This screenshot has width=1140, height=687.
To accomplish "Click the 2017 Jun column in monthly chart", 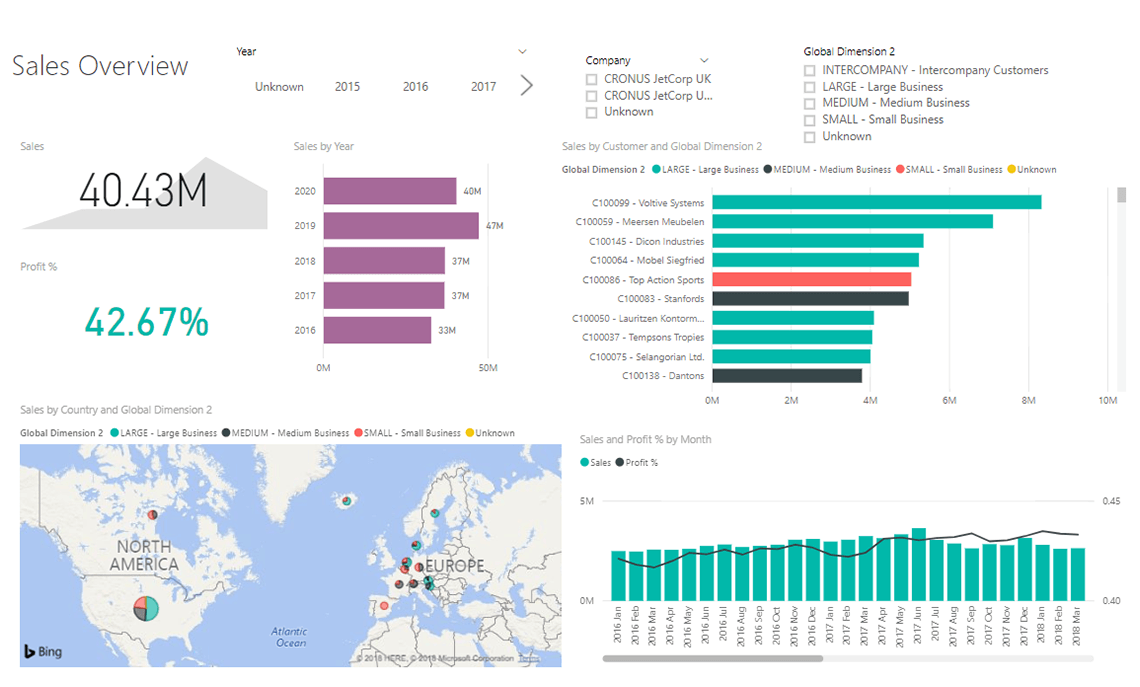I will (x=919, y=564).
